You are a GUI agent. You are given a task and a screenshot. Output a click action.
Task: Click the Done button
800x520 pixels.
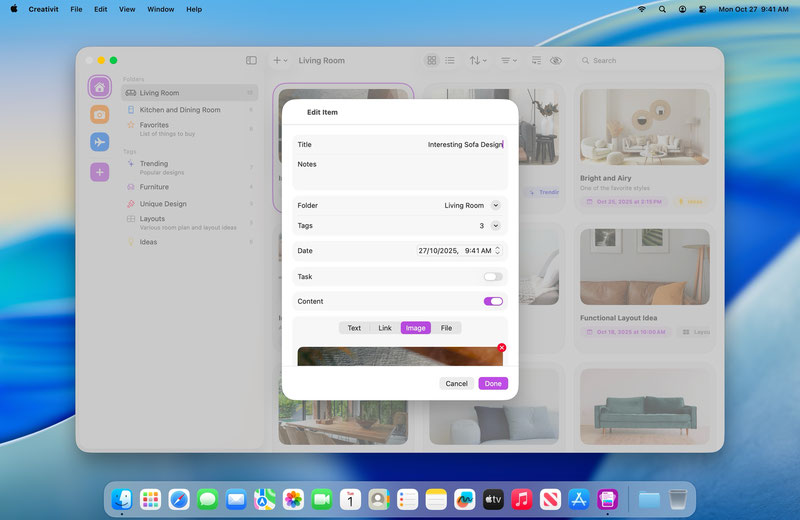pos(493,384)
